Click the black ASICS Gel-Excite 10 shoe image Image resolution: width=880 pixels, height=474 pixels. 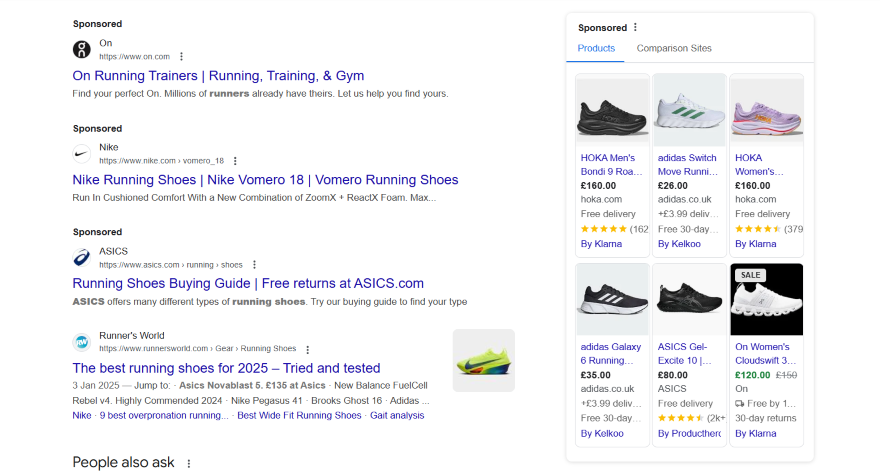[x=690, y=300]
